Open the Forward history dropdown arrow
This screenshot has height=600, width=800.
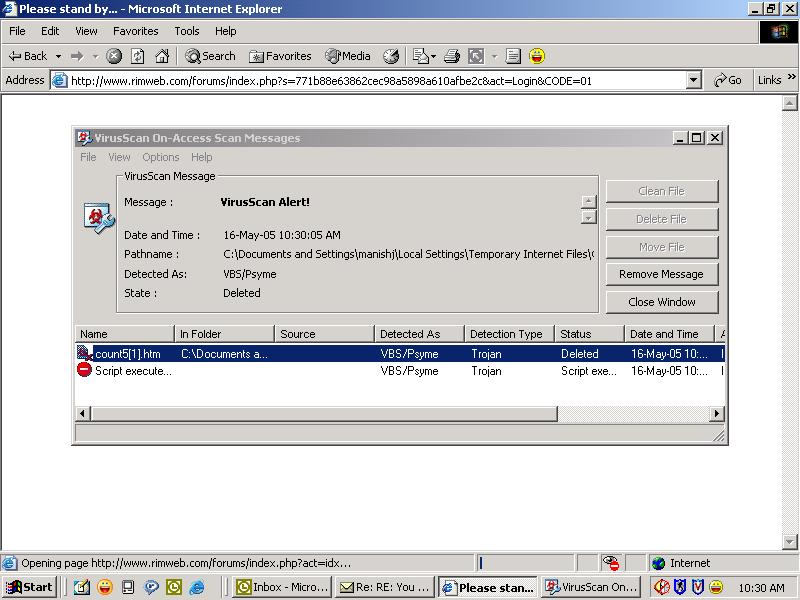pos(95,56)
